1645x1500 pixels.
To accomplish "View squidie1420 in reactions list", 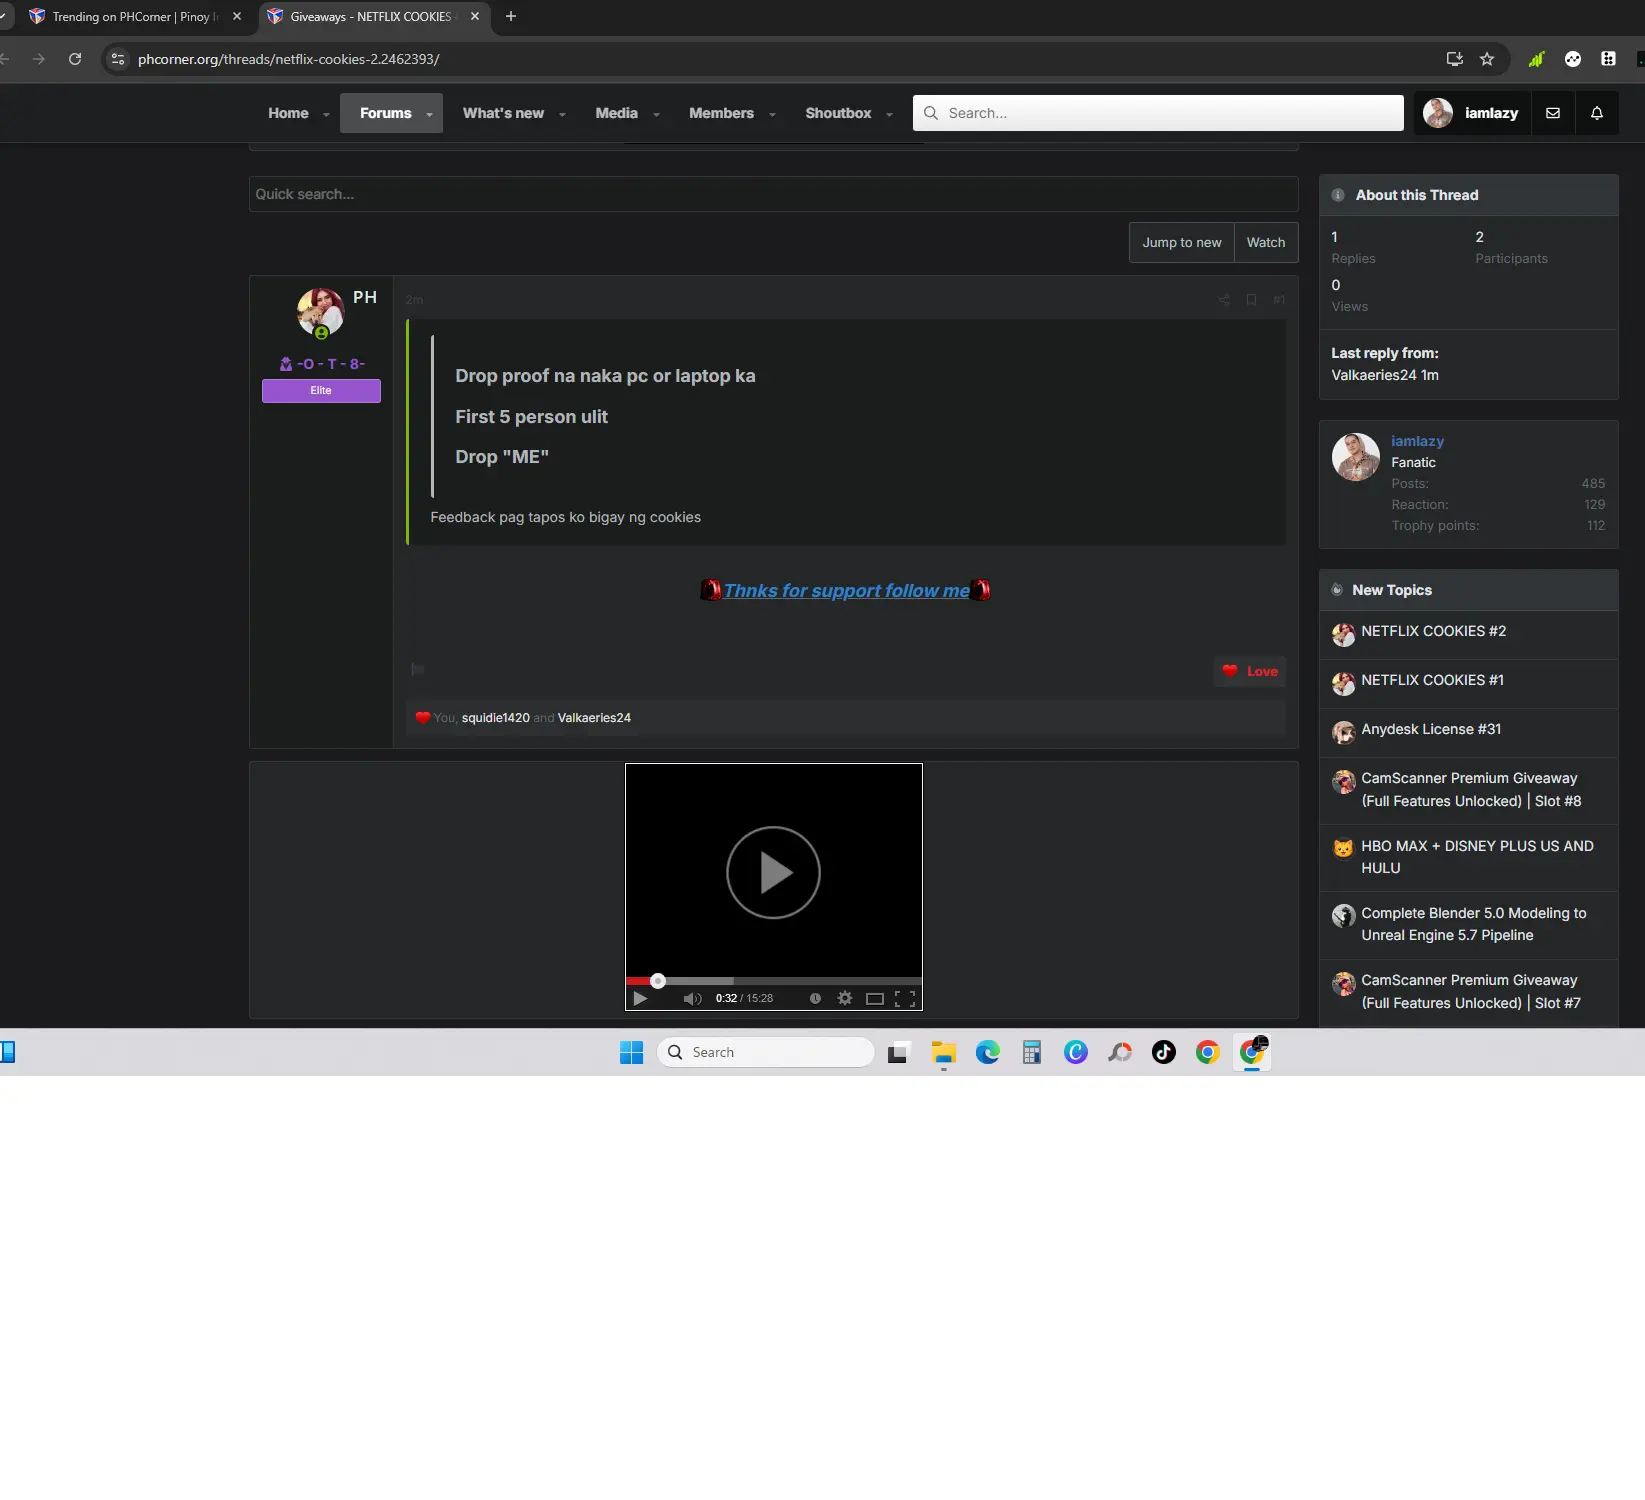I will point(495,718).
